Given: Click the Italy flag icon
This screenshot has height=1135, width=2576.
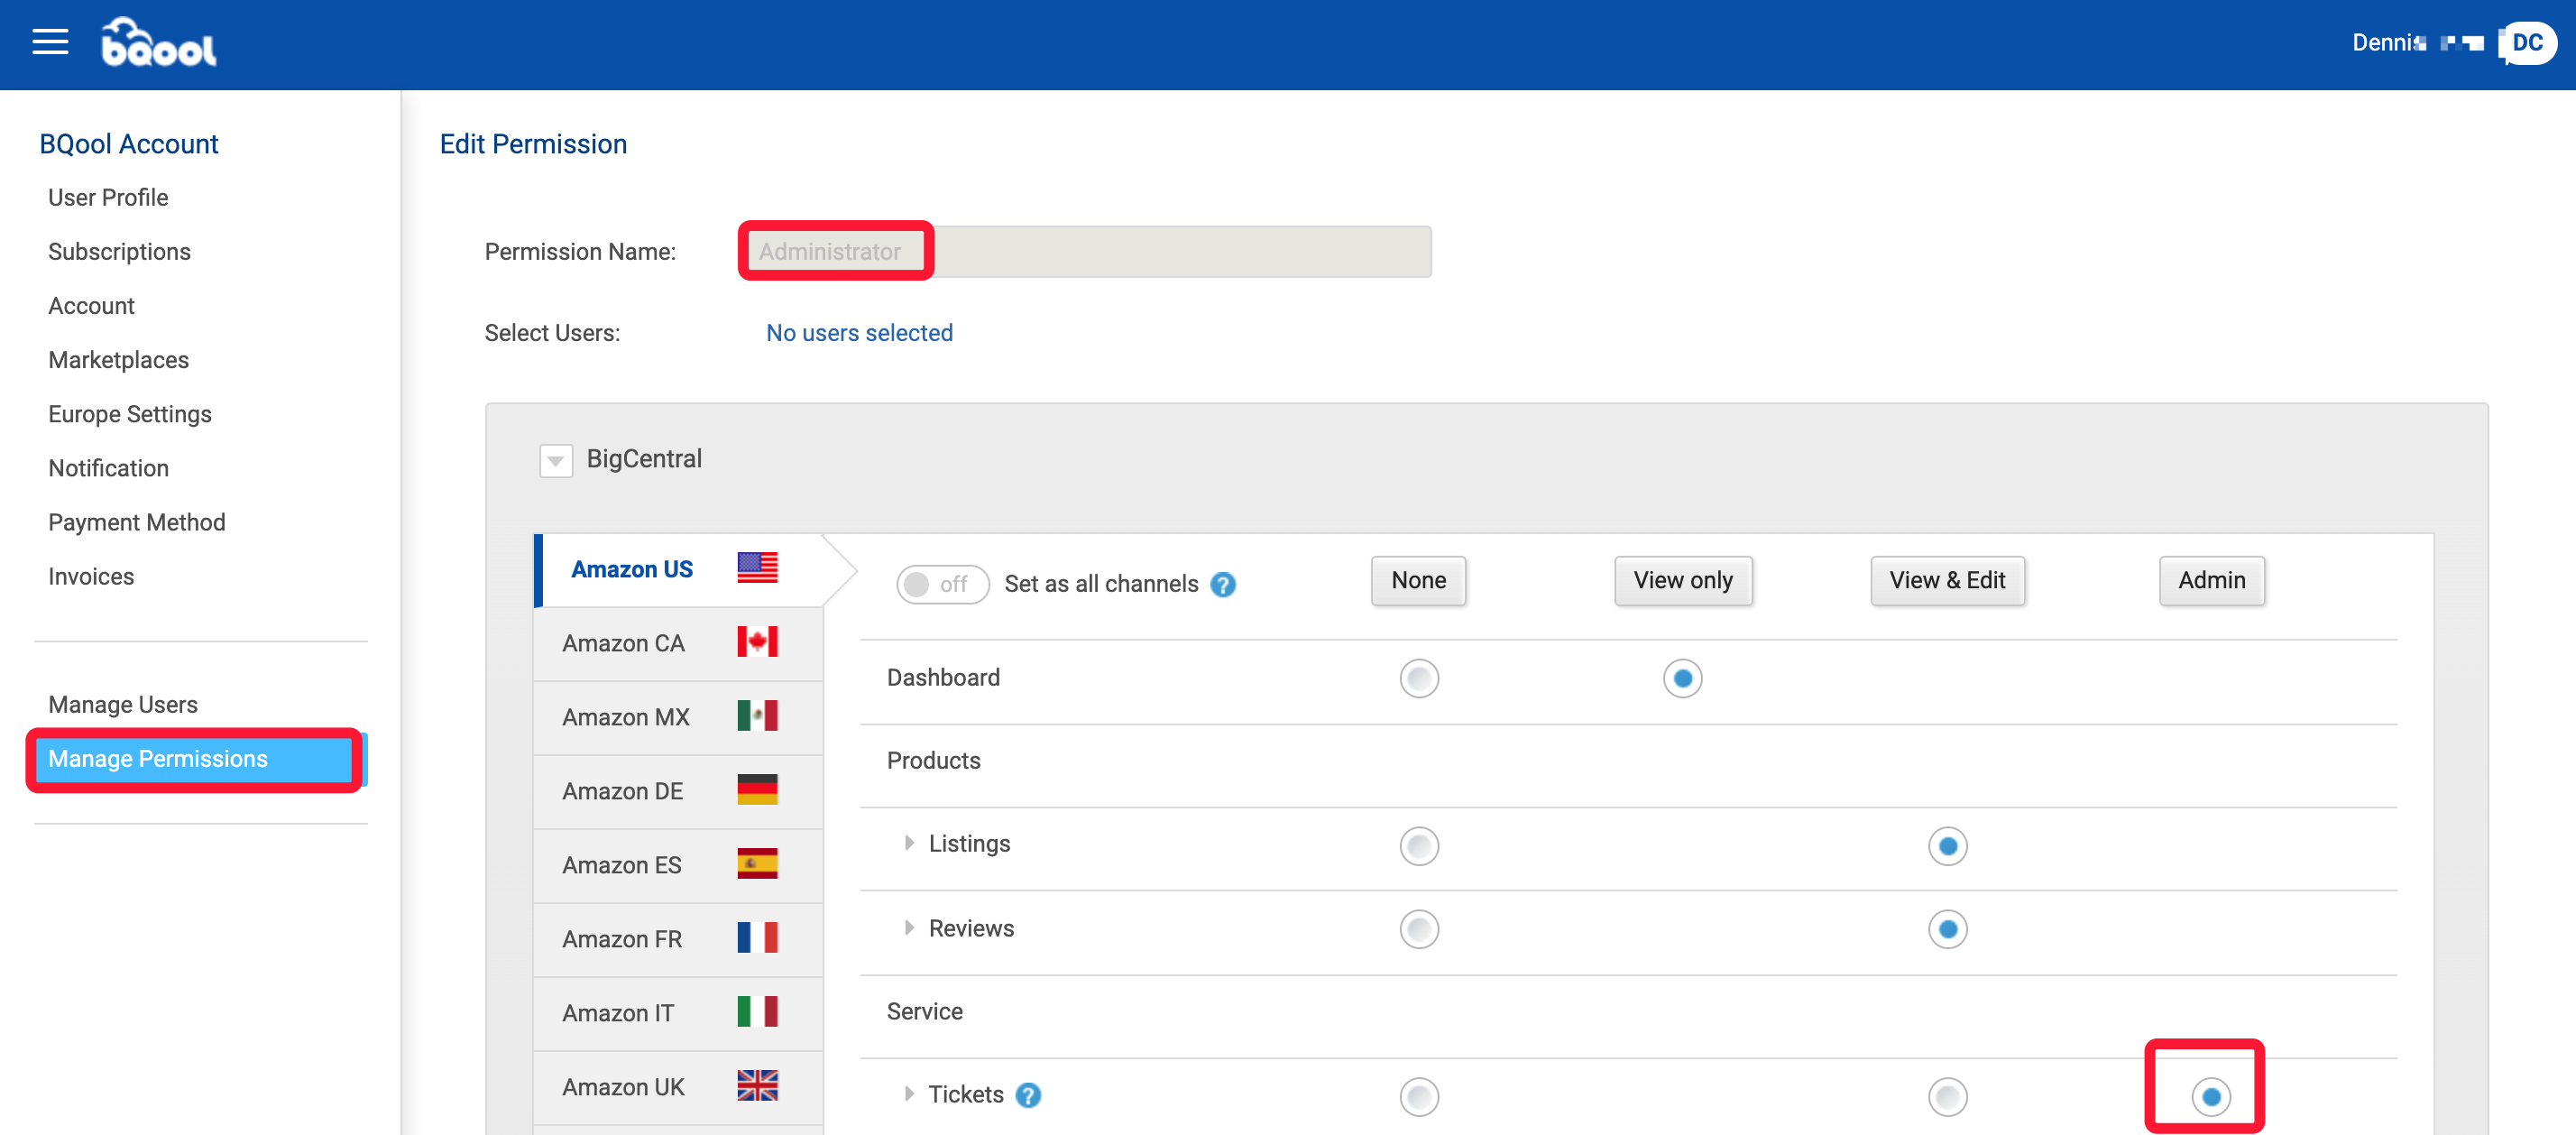Looking at the screenshot, I should tap(757, 1012).
